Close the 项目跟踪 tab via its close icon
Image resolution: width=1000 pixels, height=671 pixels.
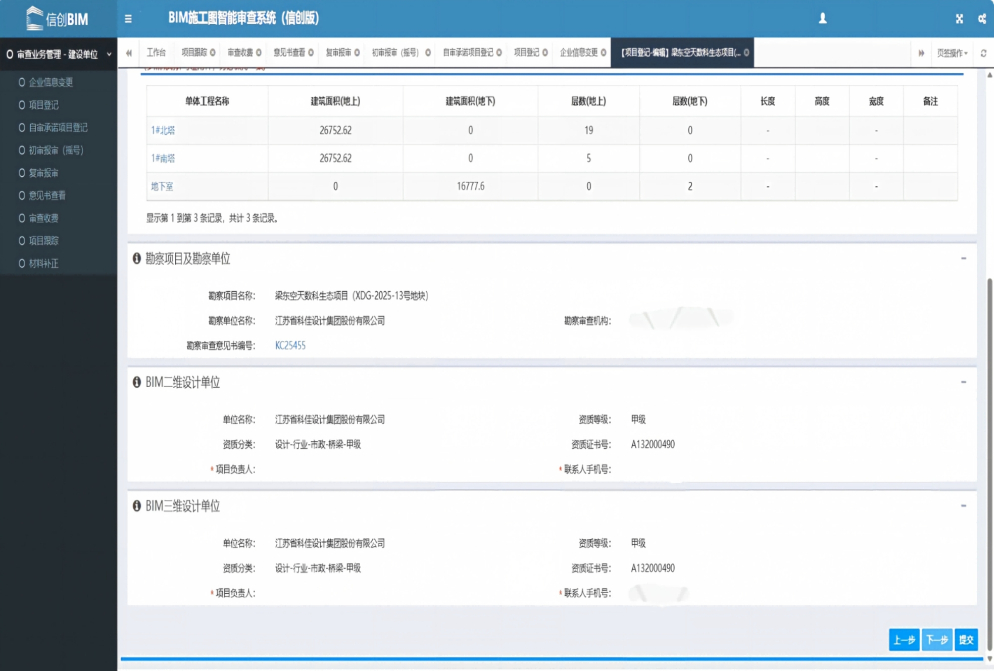pos(212,52)
